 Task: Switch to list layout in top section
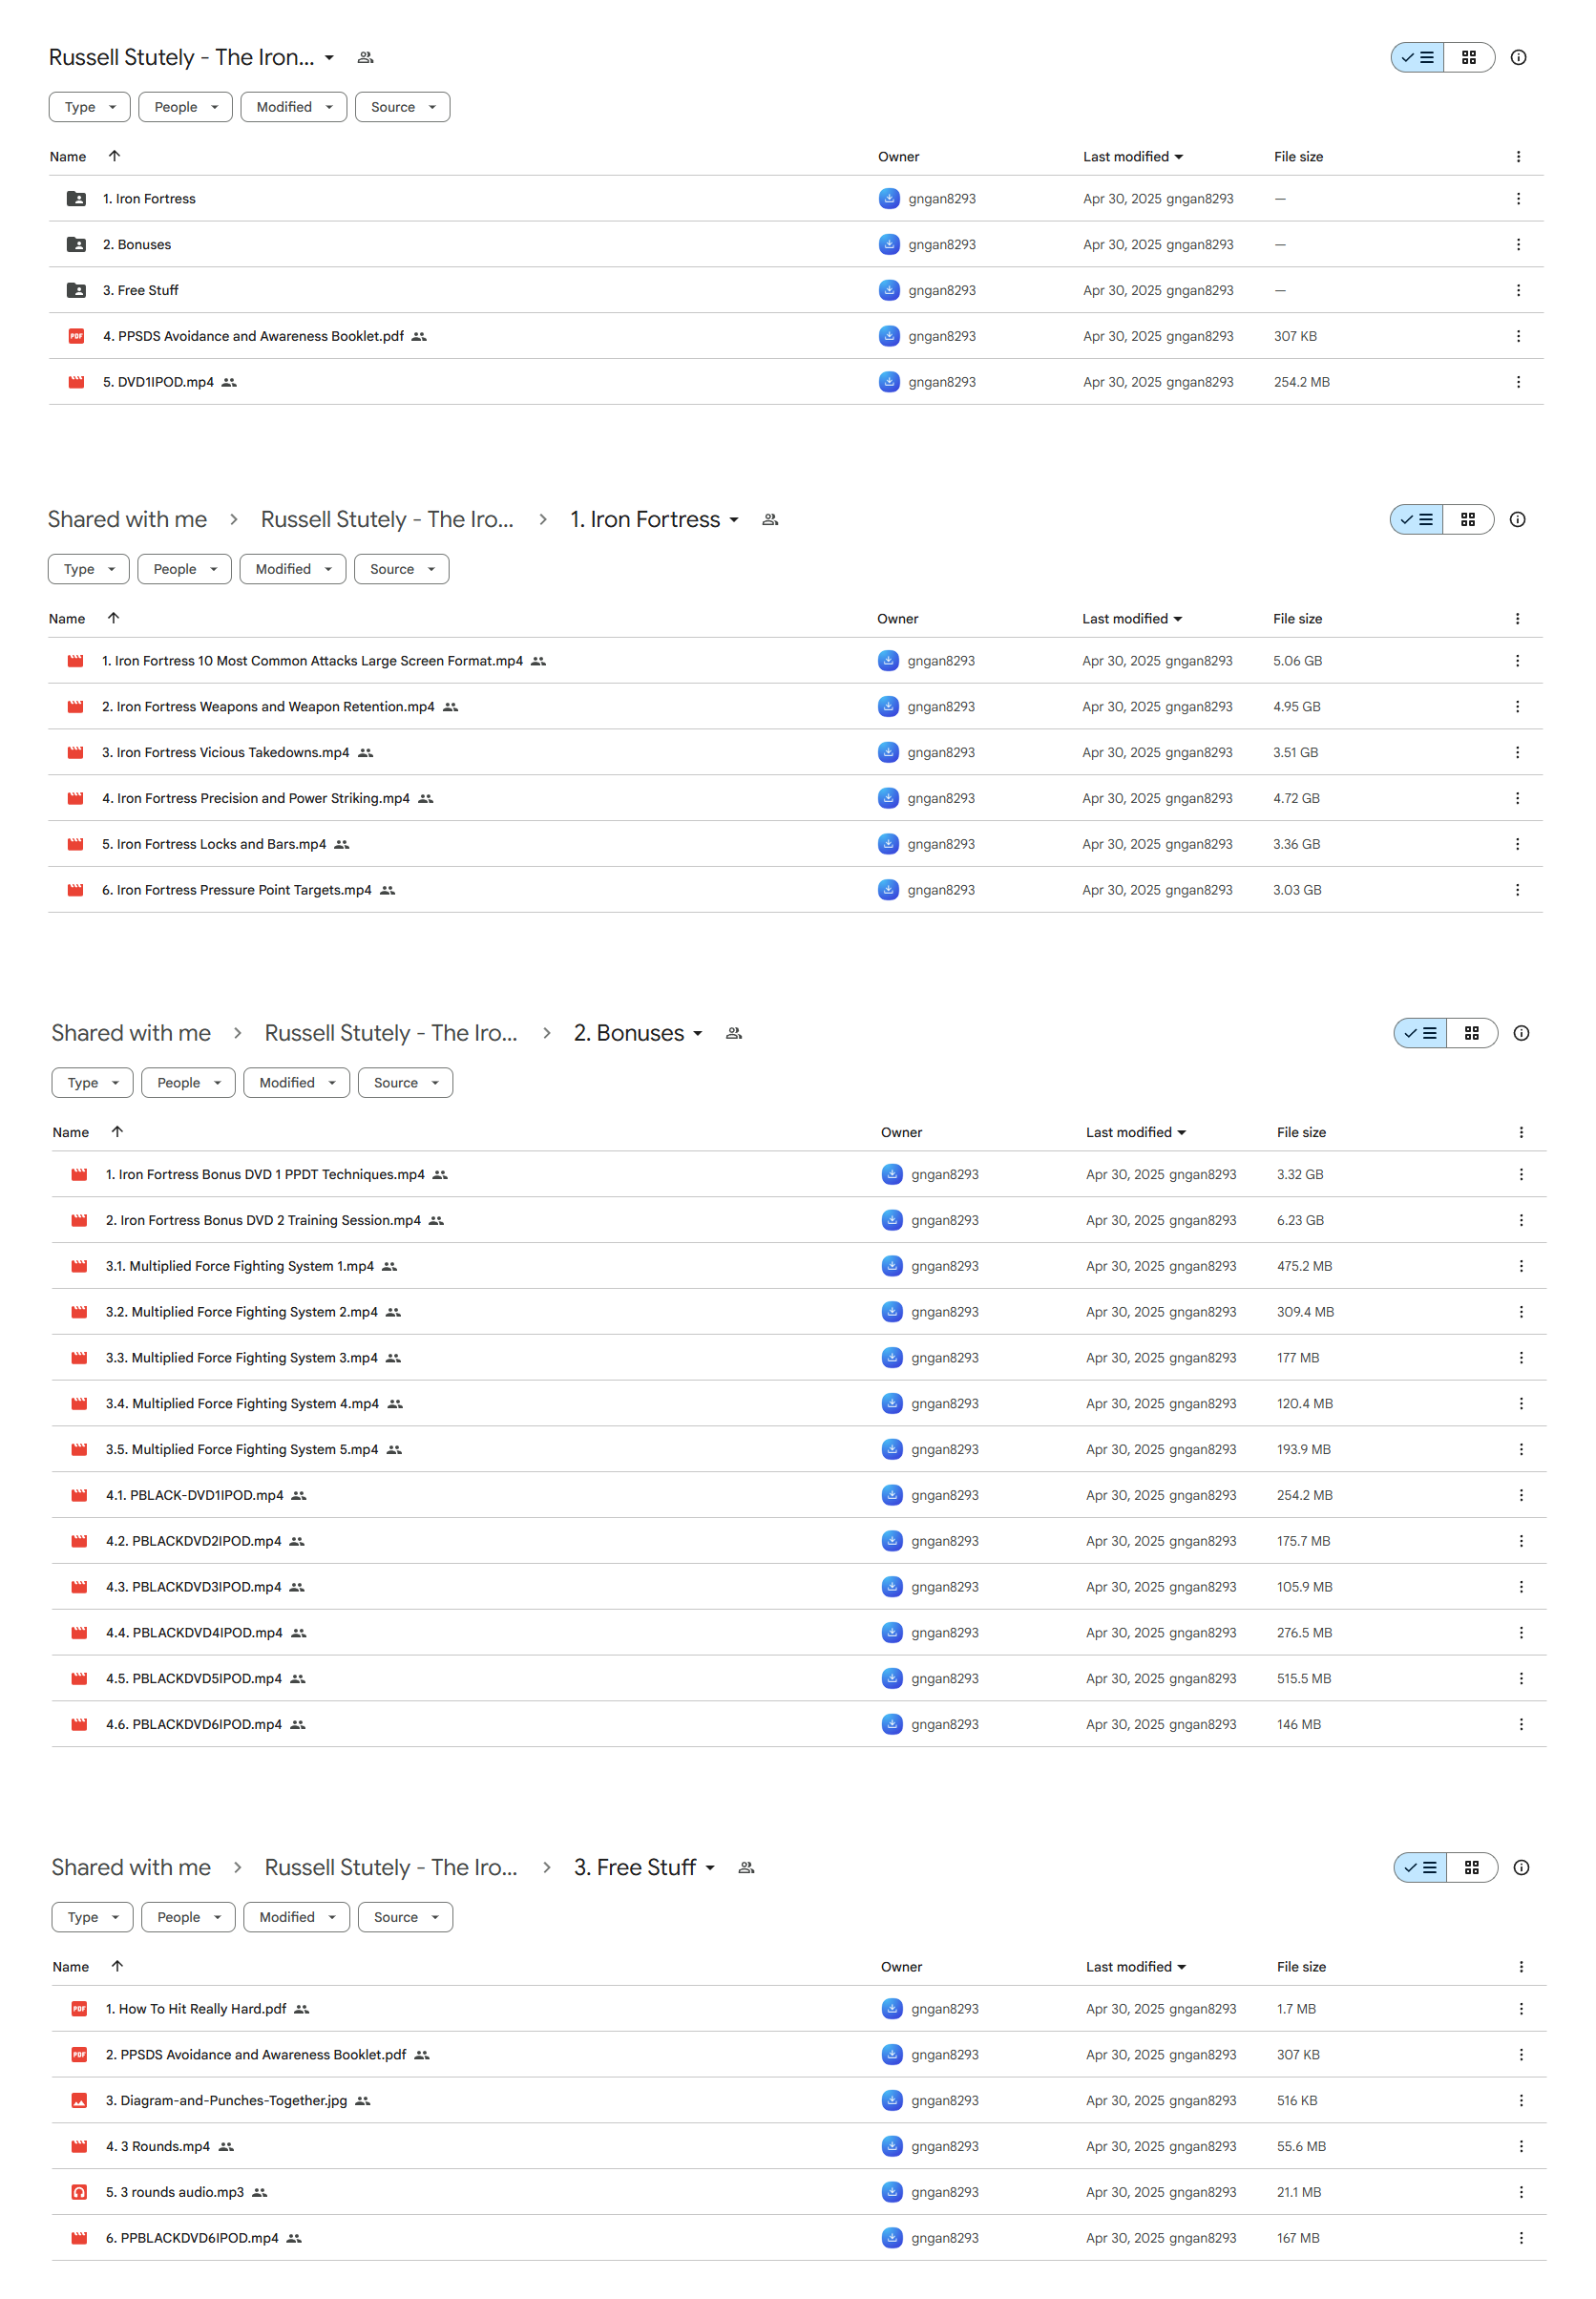click(1418, 58)
